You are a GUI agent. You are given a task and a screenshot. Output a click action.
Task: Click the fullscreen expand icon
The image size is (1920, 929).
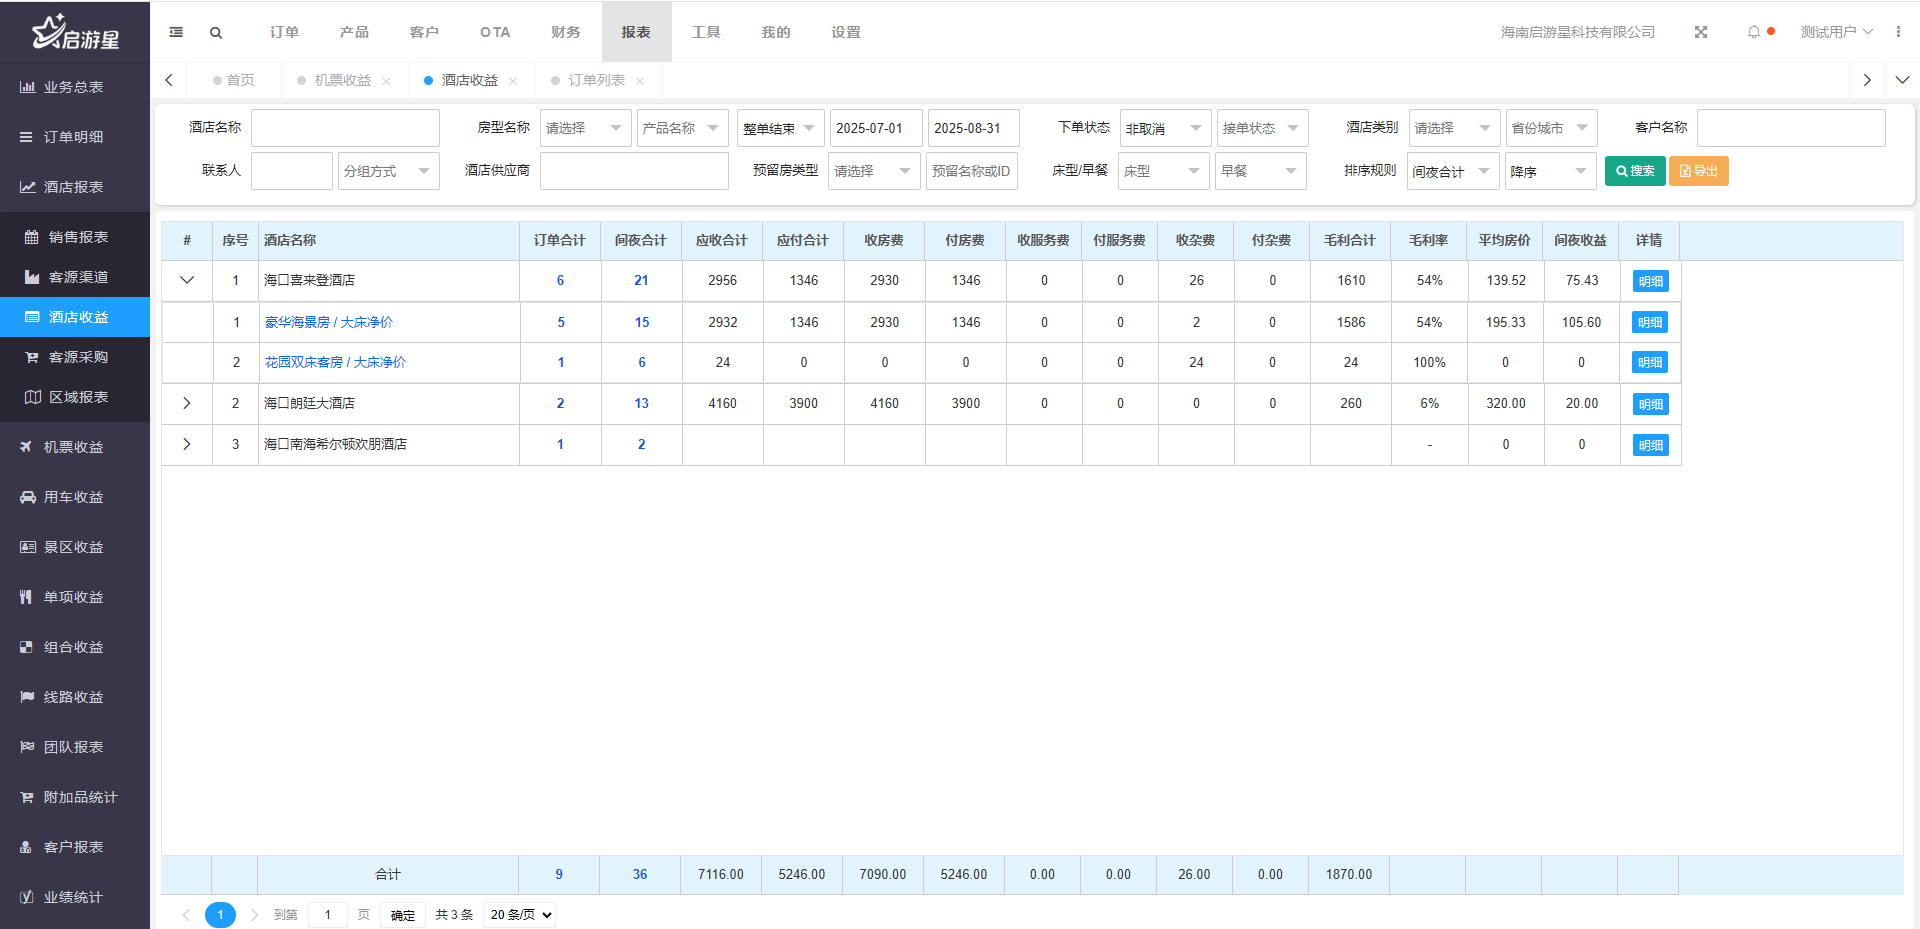(x=1700, y=32)
